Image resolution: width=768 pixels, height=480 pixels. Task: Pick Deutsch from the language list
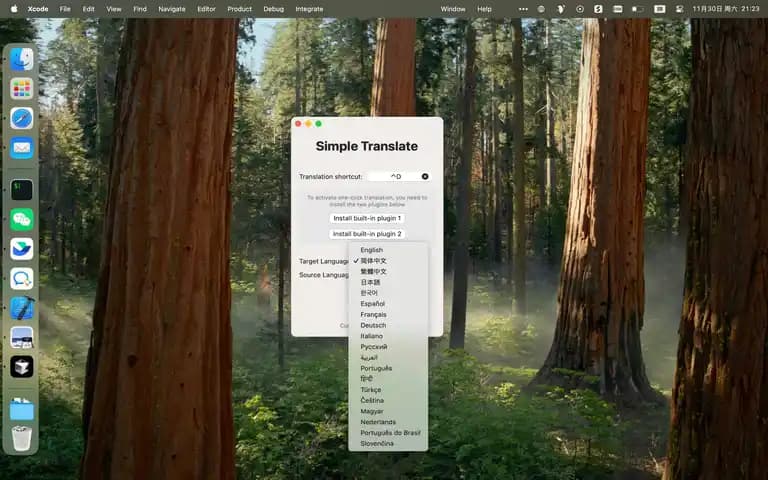click(x=388, y=325)
